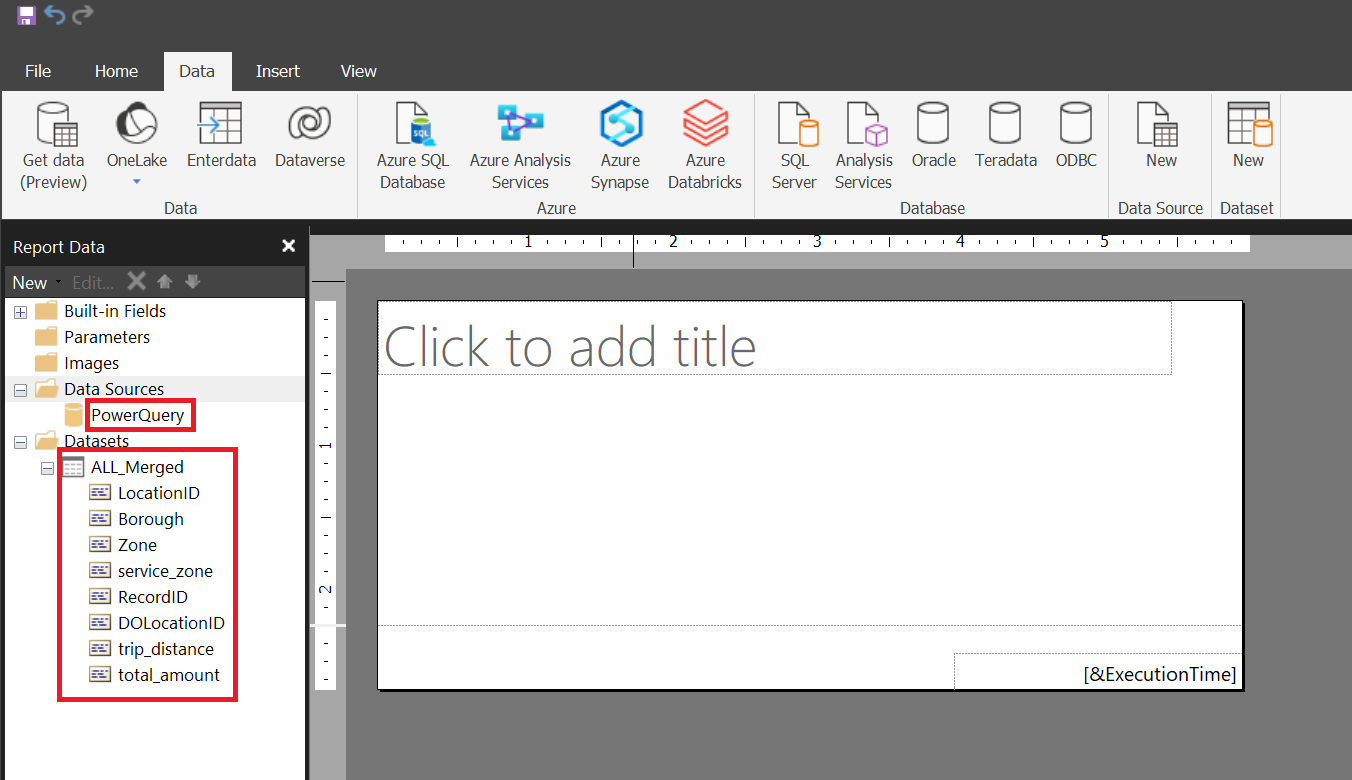Select the DOLocationID field

coord(171,623)
